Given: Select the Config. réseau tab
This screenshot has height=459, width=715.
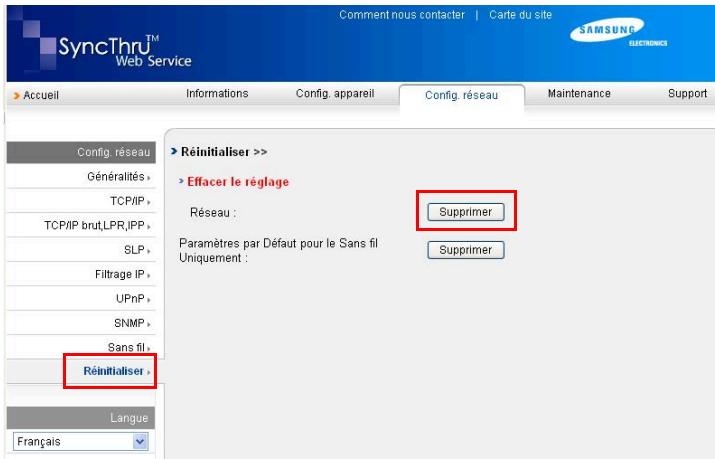Looking at the screenshot, I should pyautogui.click(x=461, y=95).
